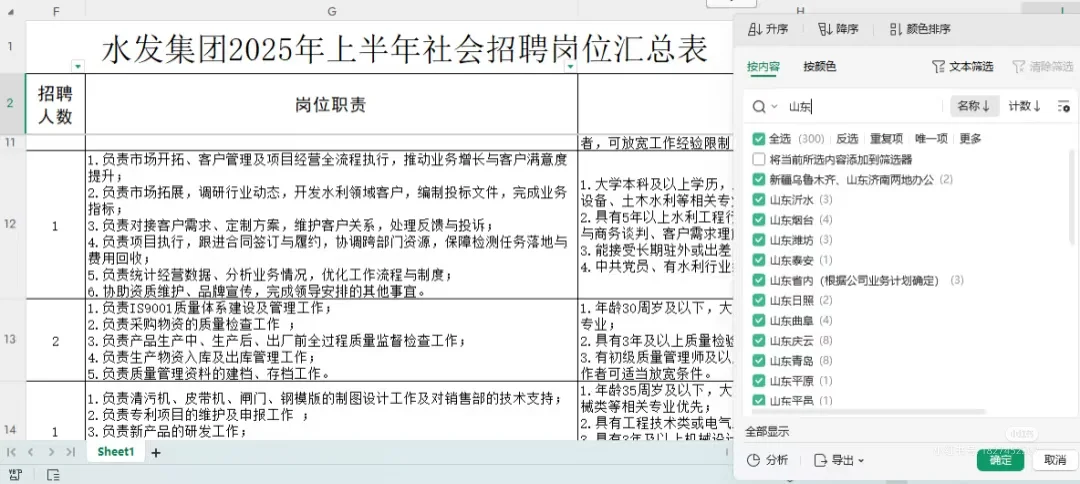The width and height of the screenshot is (1080, 484).
Task: Open 文本筛选 text filter
Action: coord(962,67)
